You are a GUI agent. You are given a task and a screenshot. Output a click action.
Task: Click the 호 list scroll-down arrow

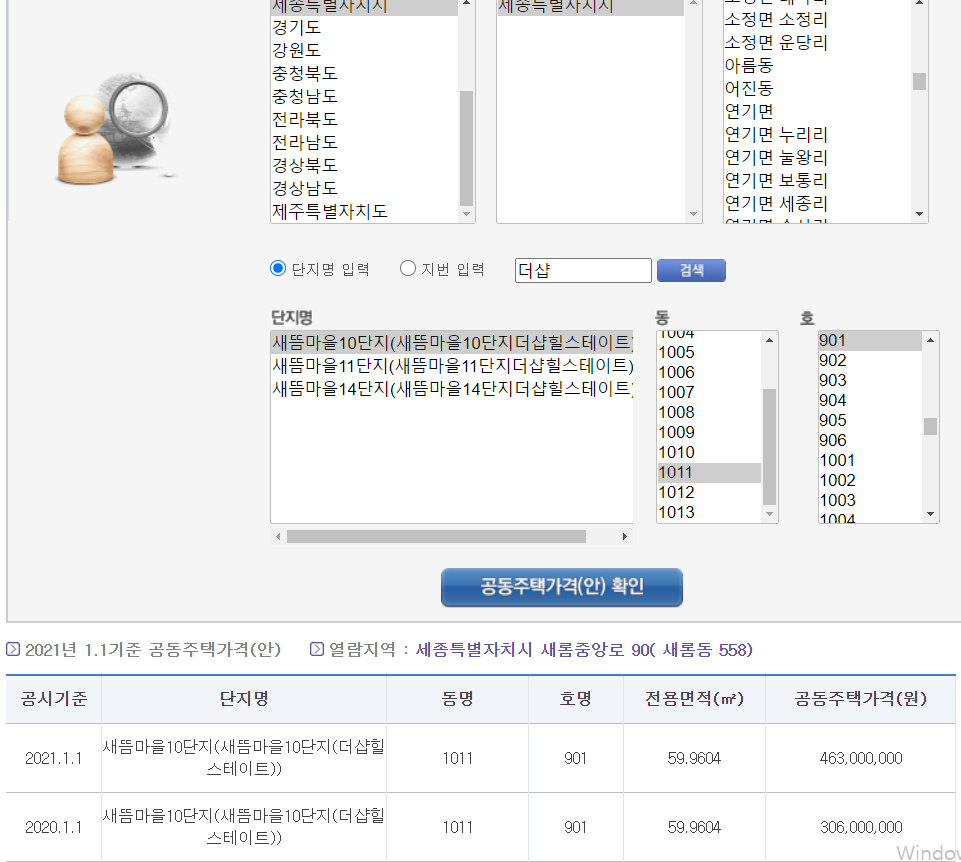click(x=930, y=514)
